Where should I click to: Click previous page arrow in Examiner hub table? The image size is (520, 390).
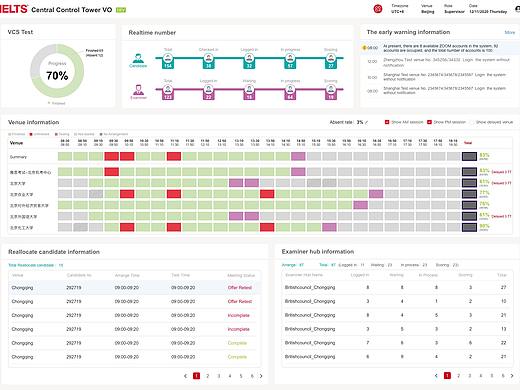coord(436,376)
